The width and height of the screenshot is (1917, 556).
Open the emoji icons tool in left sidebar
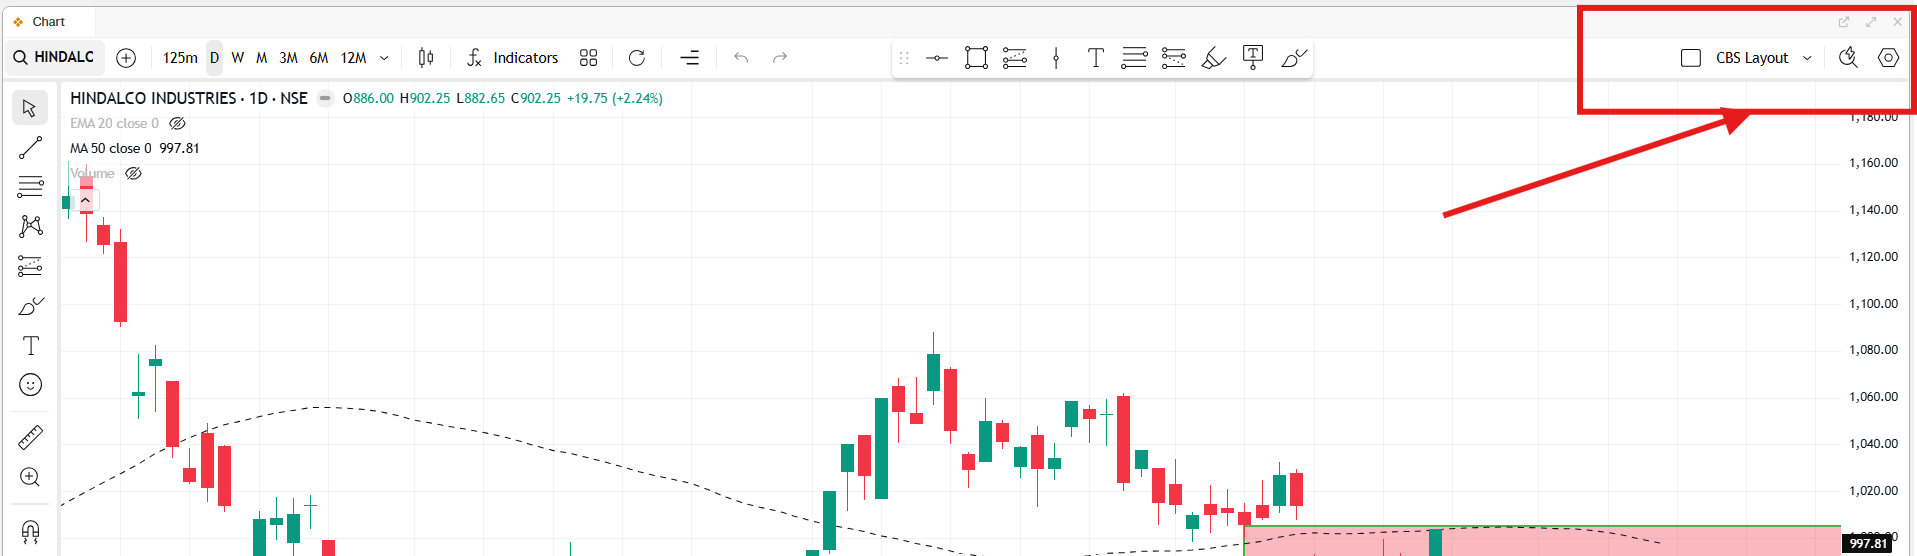(30, 385)
